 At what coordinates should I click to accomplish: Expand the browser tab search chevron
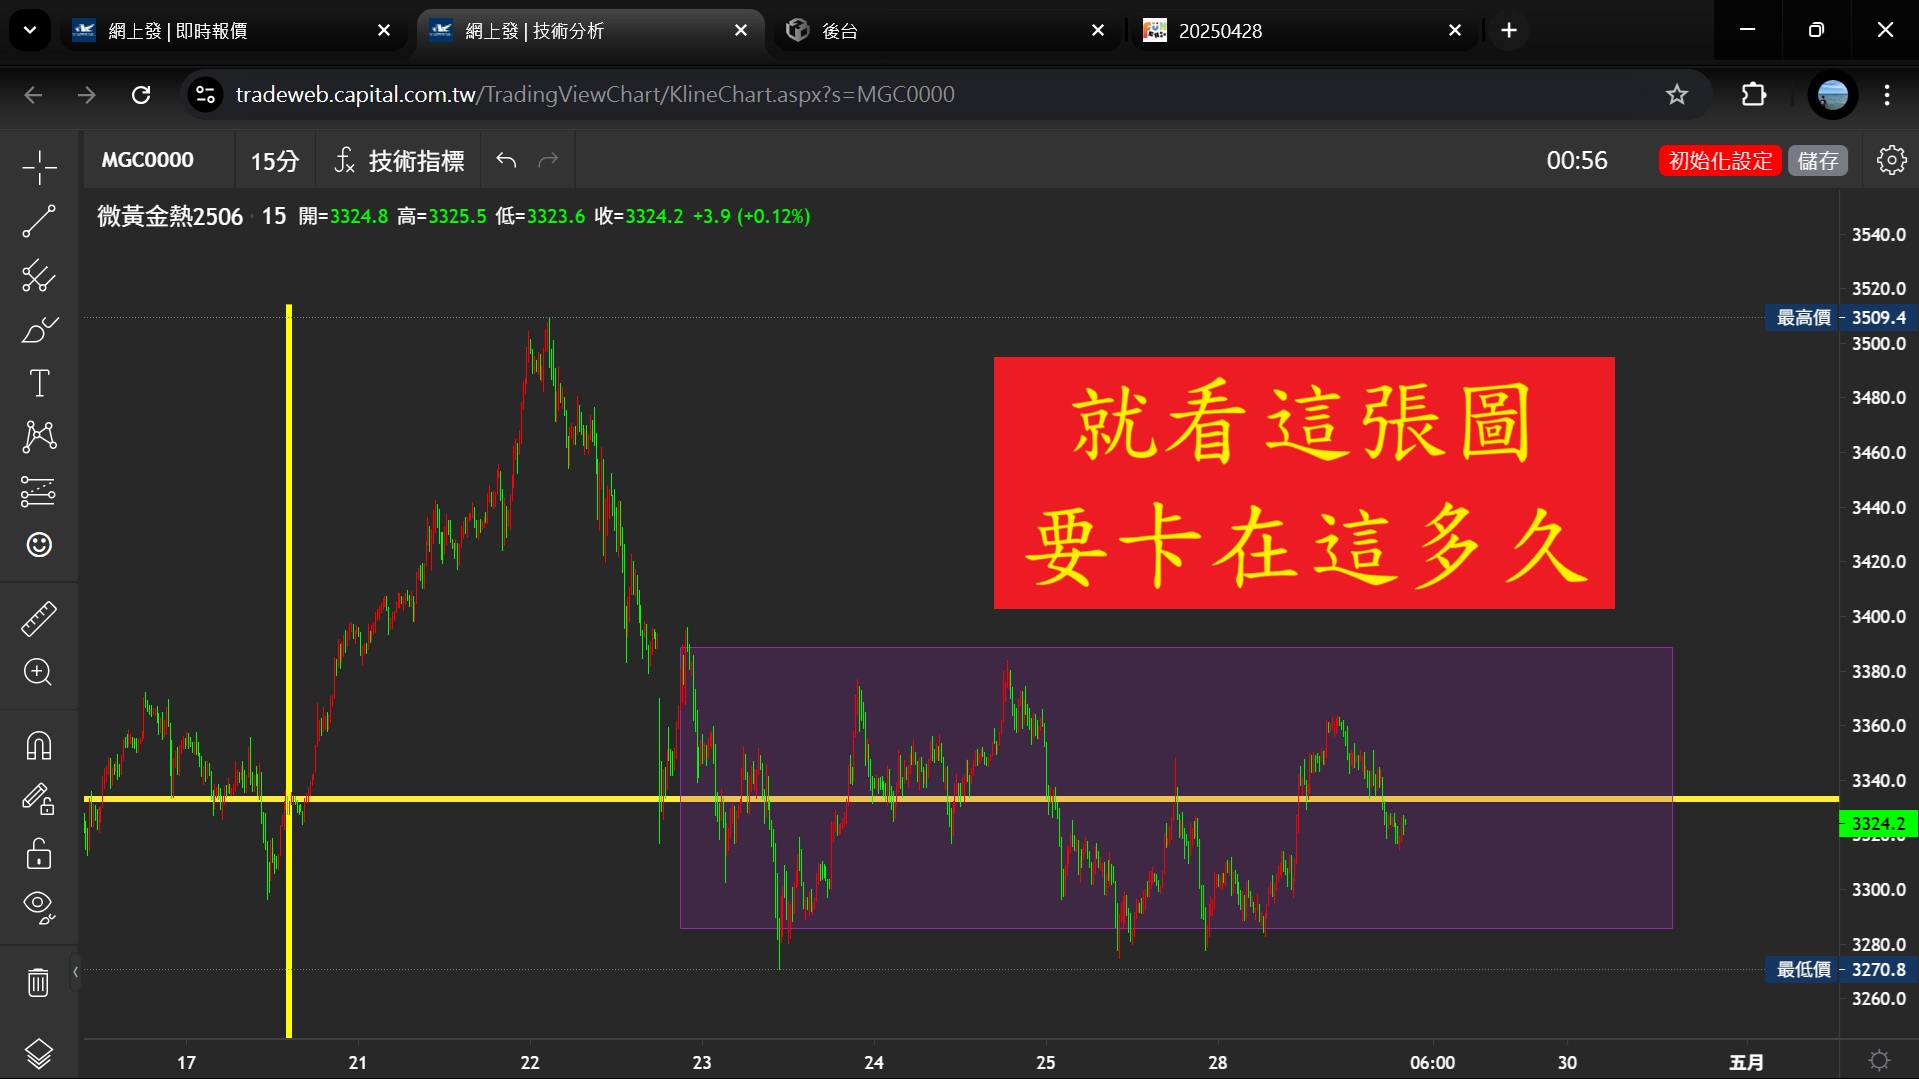(x=30, y=31)
